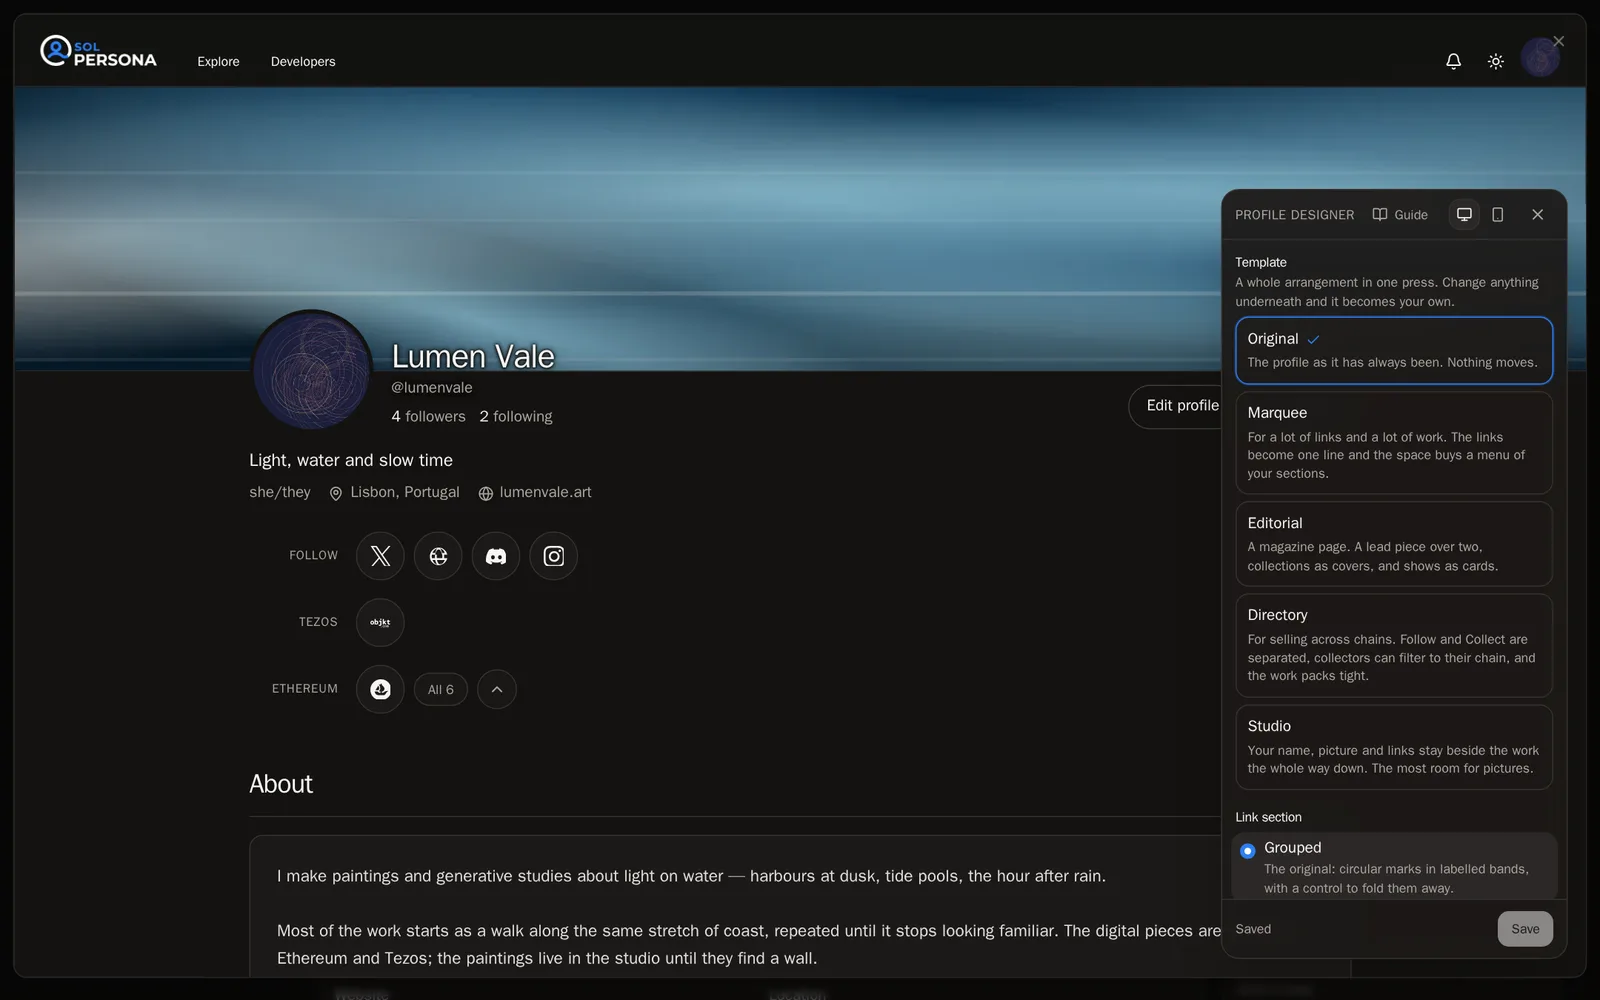This screenshot has height=1000, width=1600.
Task: Choose the Studio template
Action: pos(1394,747)
